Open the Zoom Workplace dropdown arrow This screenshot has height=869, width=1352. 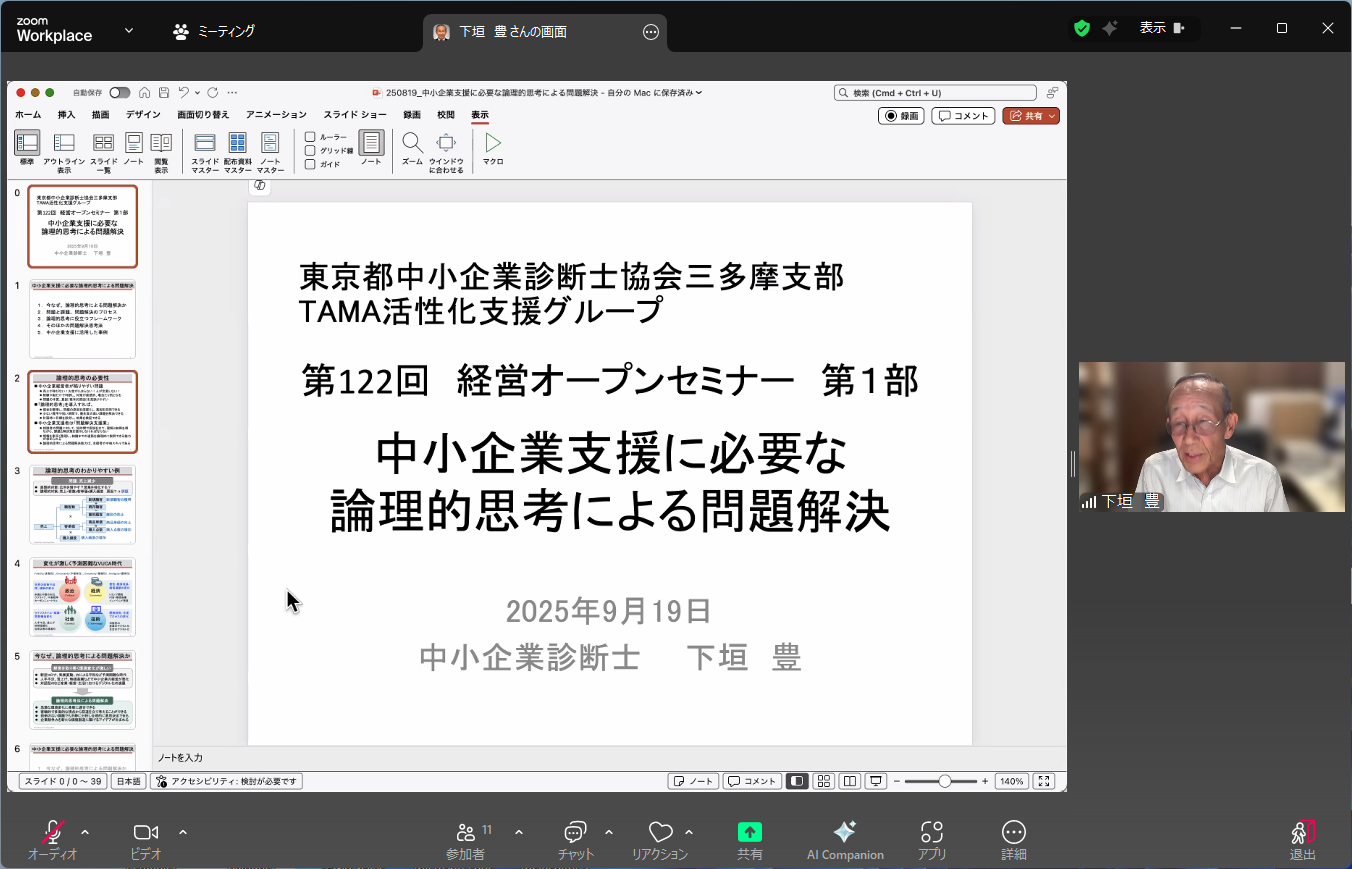(x=129, y=31)
